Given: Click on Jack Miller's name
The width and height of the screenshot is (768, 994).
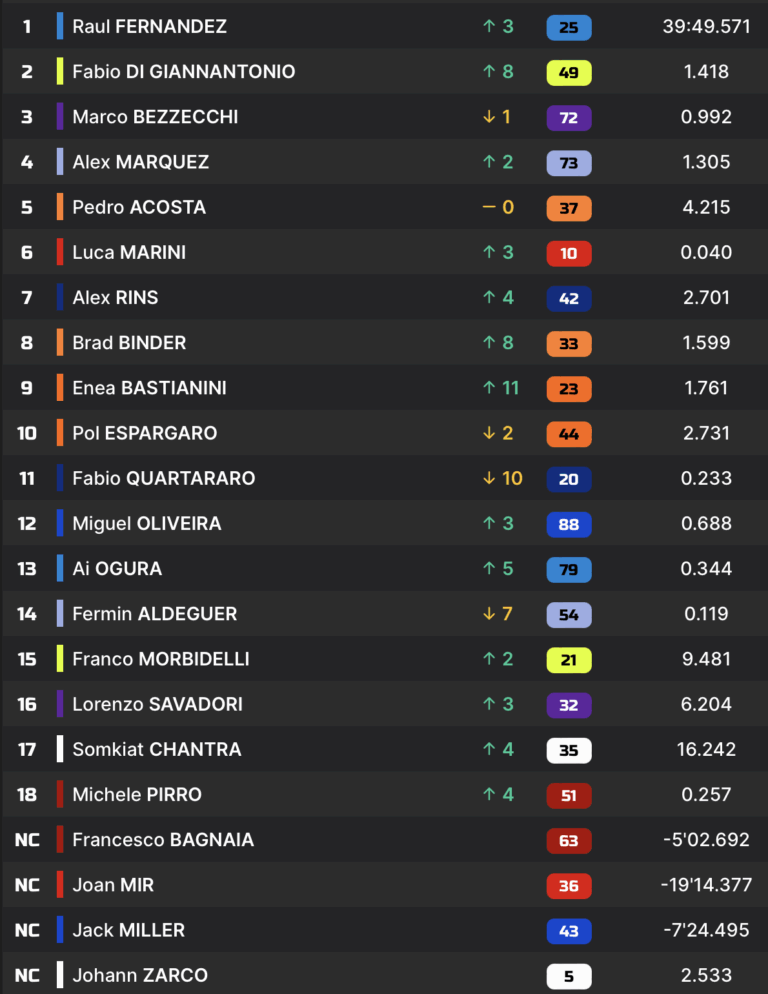Looking at the screenshot, I should click(x=128, y=930).
